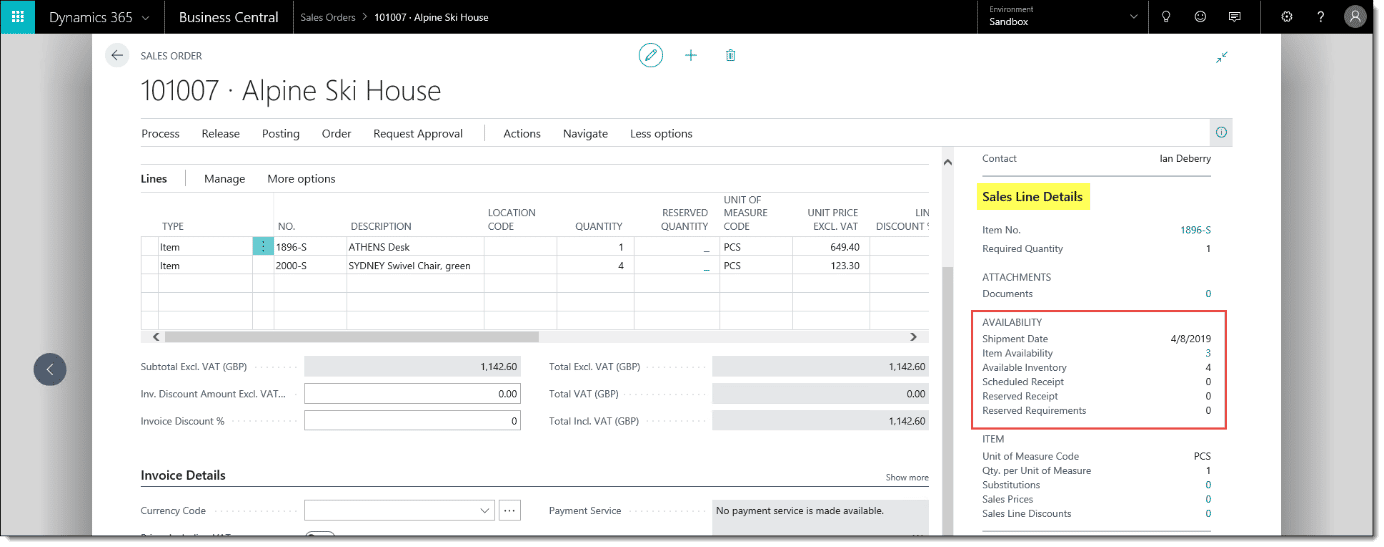Expand the Dynamics 365 dropdown
Screen dimensions: 1384x547
pos(100,17)
